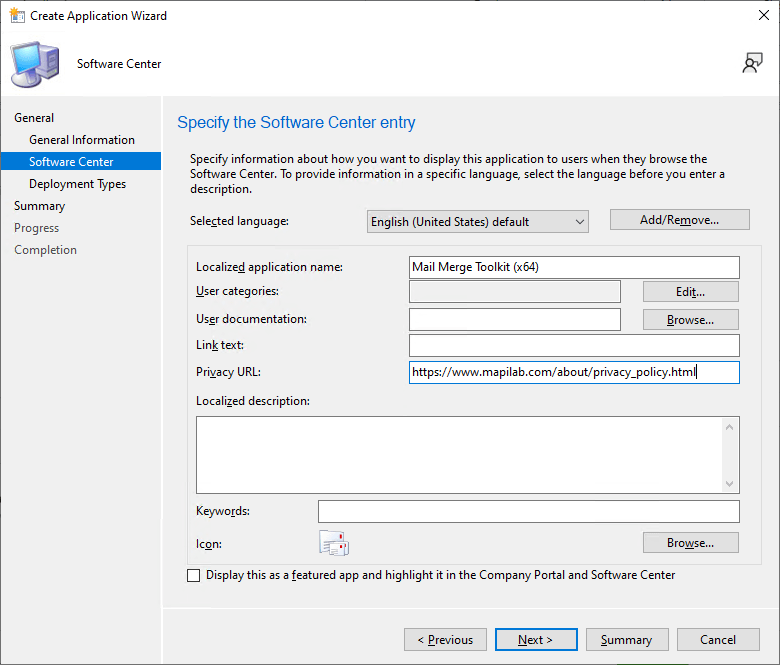Click the 'Selected language:' label
780x665 pixels.
239,221
